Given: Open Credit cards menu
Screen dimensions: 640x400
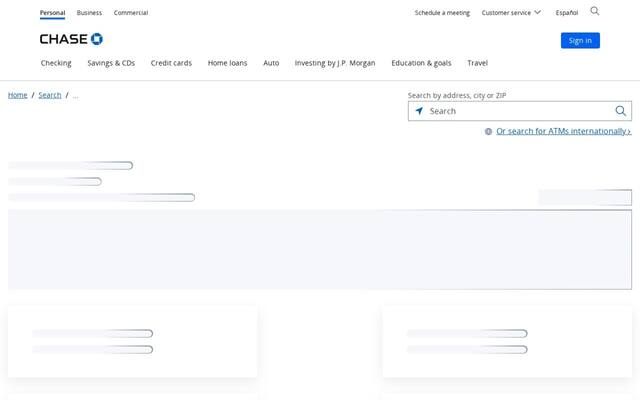Looking at the screenshot, I should coord(171,63).
